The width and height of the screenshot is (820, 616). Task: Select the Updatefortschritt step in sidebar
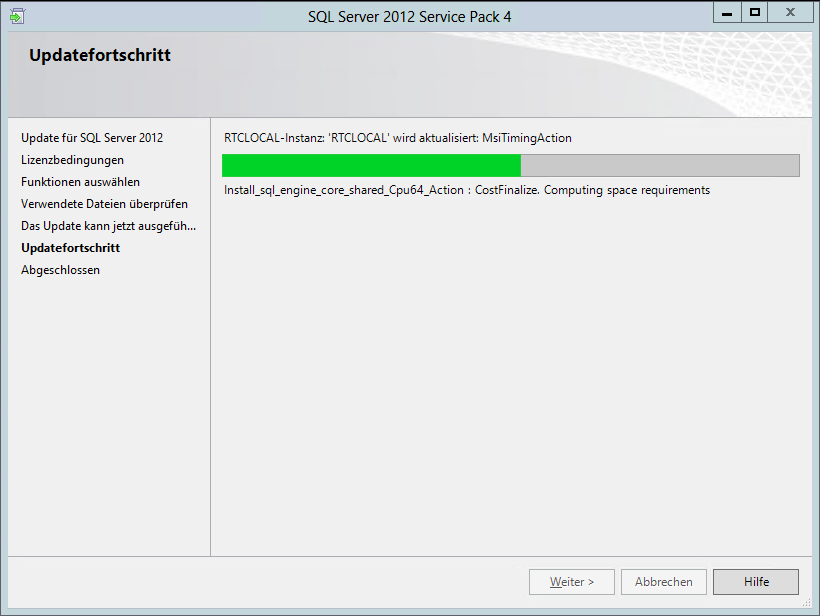coord(71,248)
